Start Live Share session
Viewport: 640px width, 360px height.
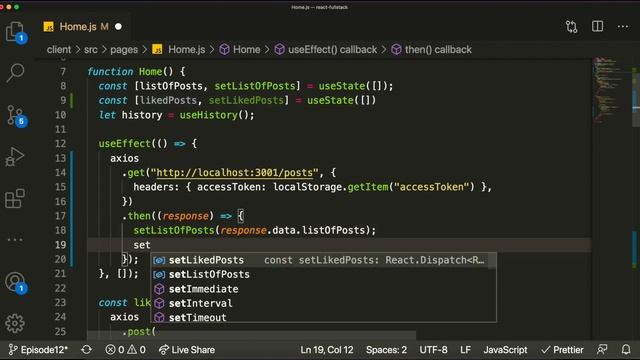tap(187, 350)
